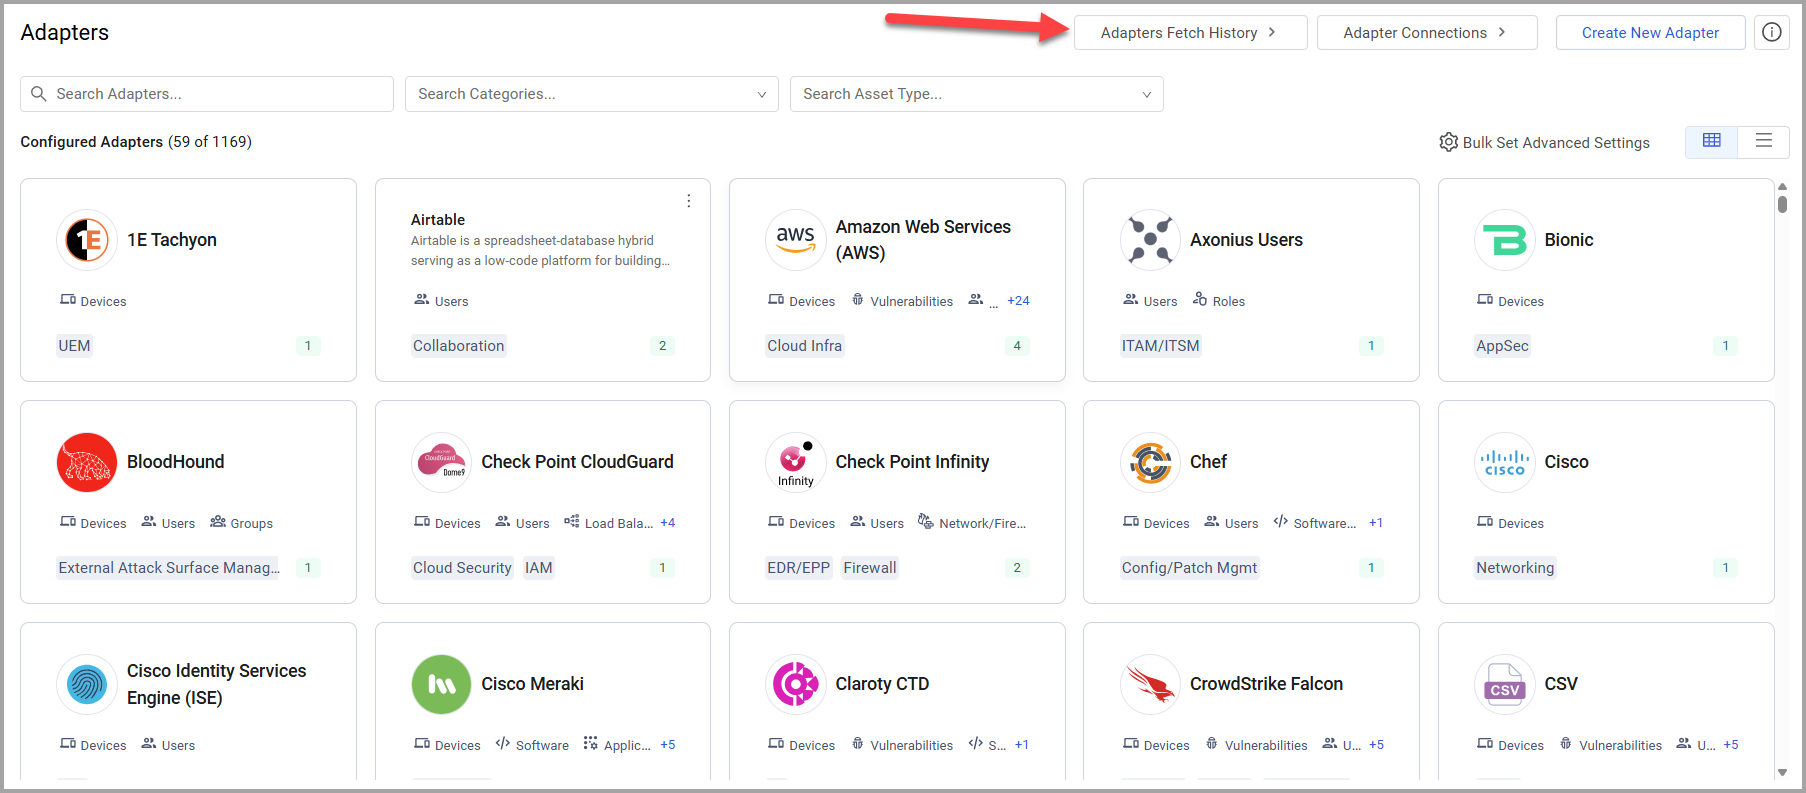Click the AppSec category tag
The width and height of the screenshot is (1806, 793).
tap(1502, 346)
